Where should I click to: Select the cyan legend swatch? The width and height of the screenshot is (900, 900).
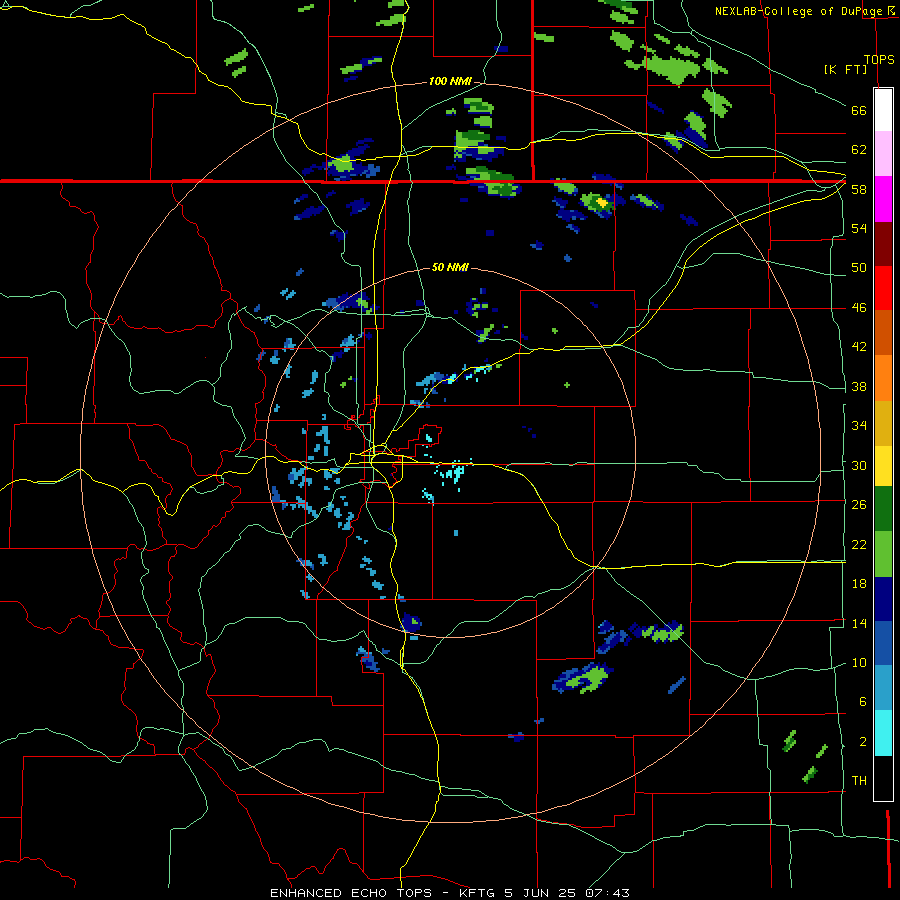(x=883, y=733)
